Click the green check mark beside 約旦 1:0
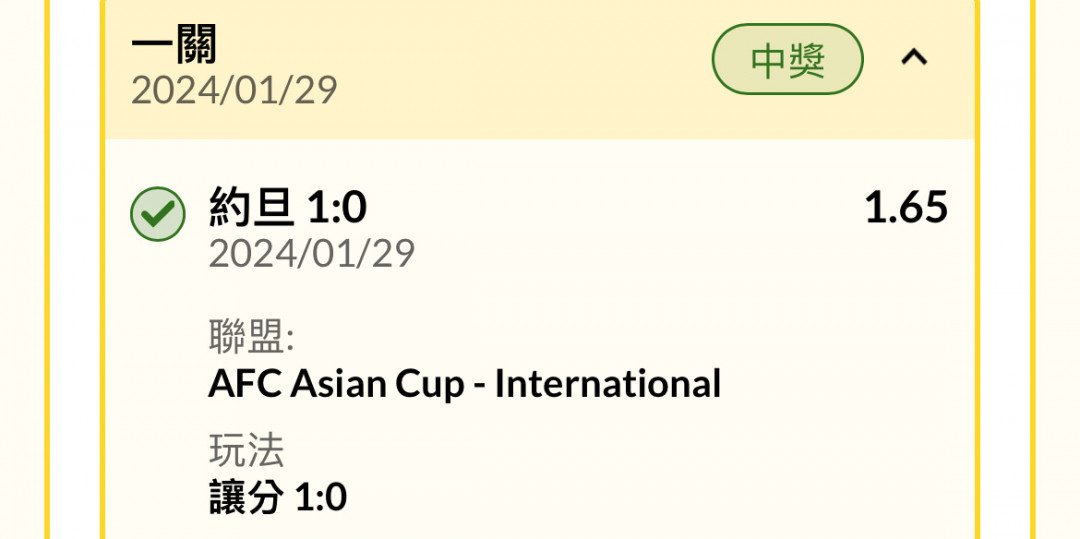The height and width of the screenshot is (539, 1080). click(x=158, y=214)
